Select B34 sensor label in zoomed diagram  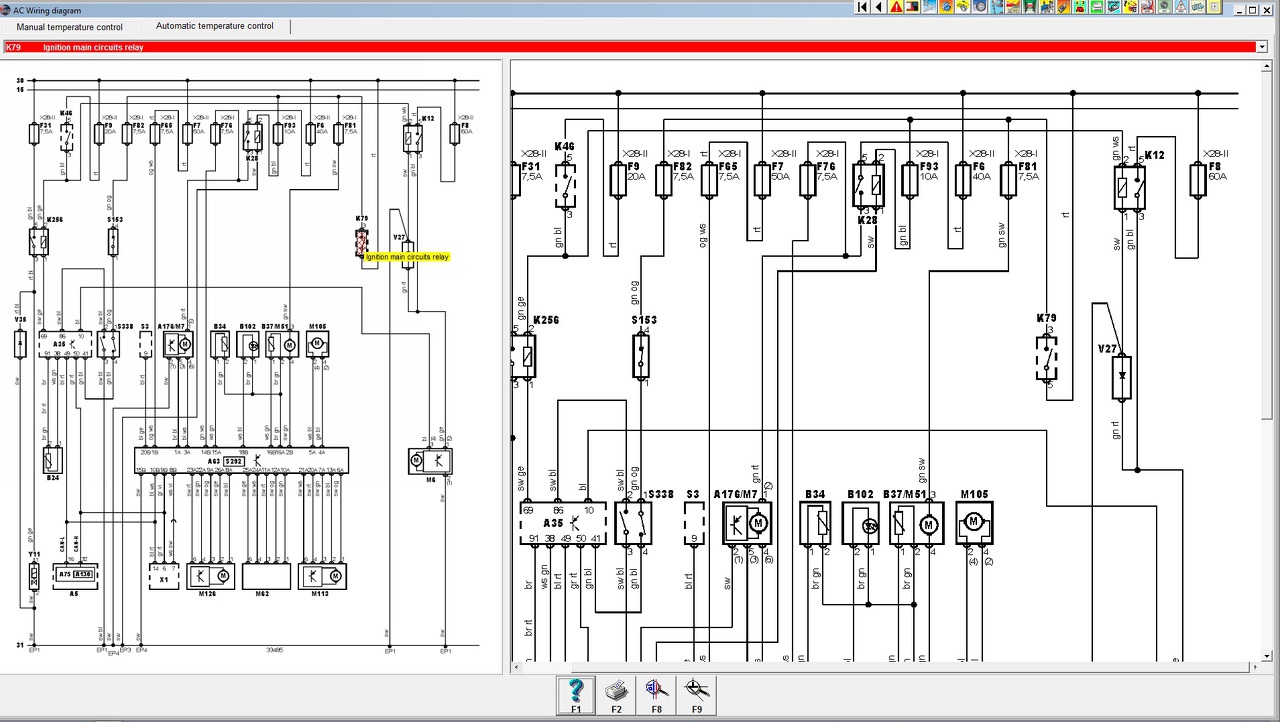pyautogui.click(x=815, y=495)
